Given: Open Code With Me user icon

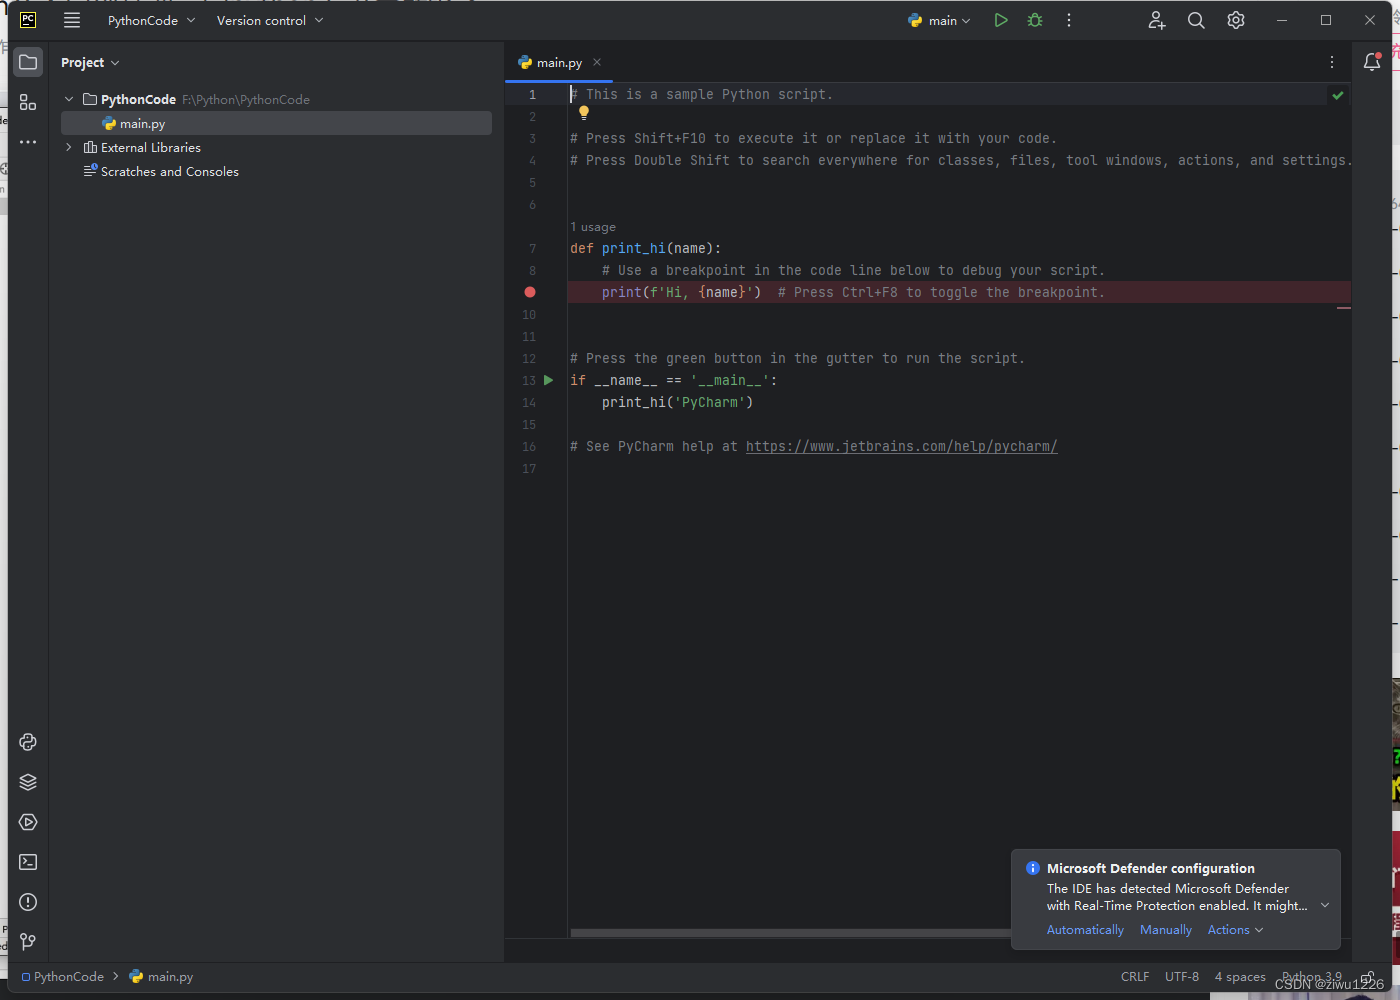Looking at the screenshot, I should pos(1157,20).
